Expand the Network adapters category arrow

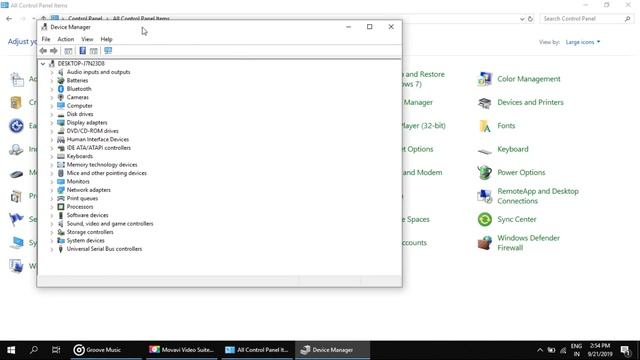52,190
